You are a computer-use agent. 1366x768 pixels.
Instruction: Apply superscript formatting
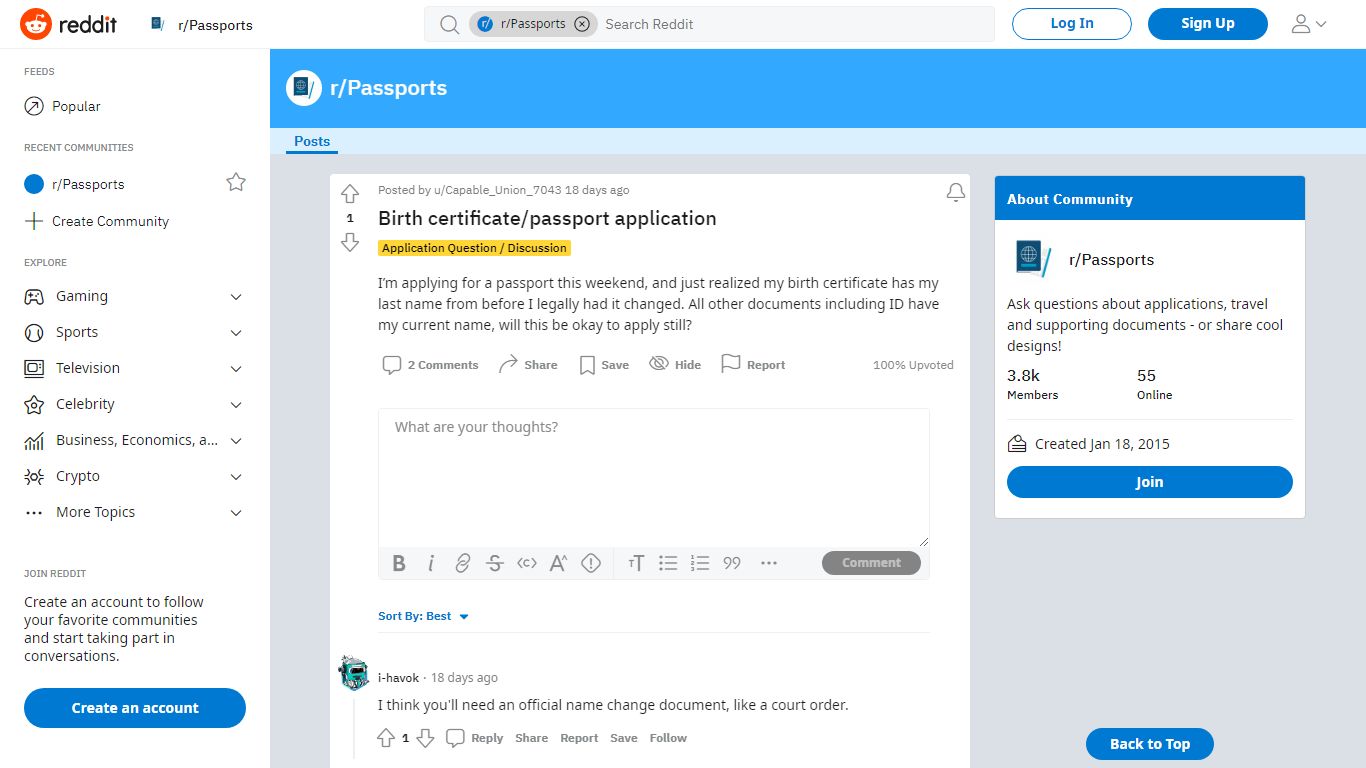click(559, 563)
